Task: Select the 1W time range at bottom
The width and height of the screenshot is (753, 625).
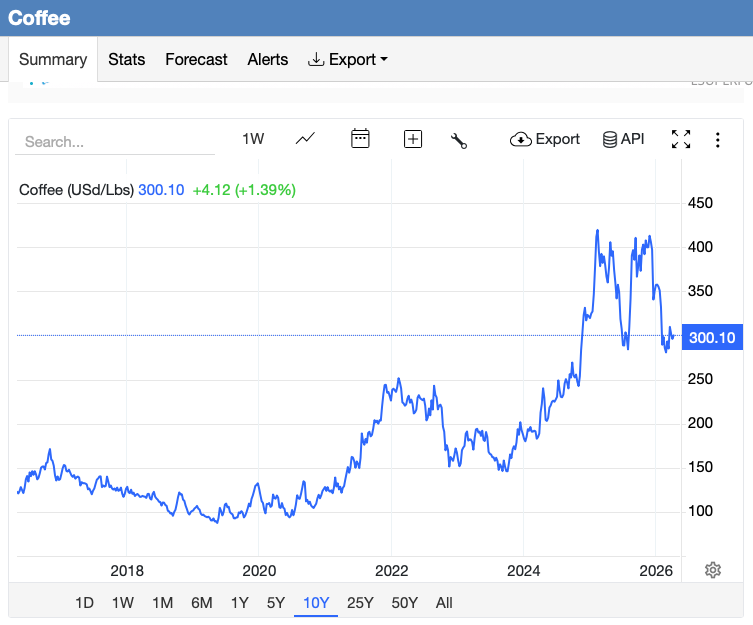Action: (123, 602)
